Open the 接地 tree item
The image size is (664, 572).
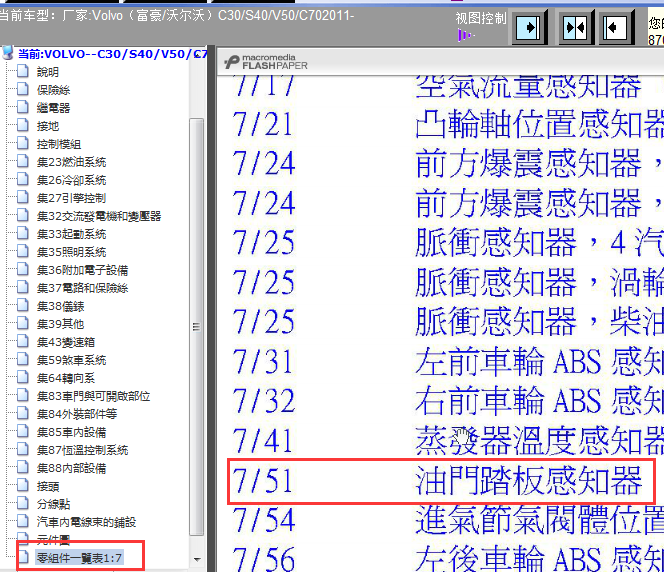[47, 126]
